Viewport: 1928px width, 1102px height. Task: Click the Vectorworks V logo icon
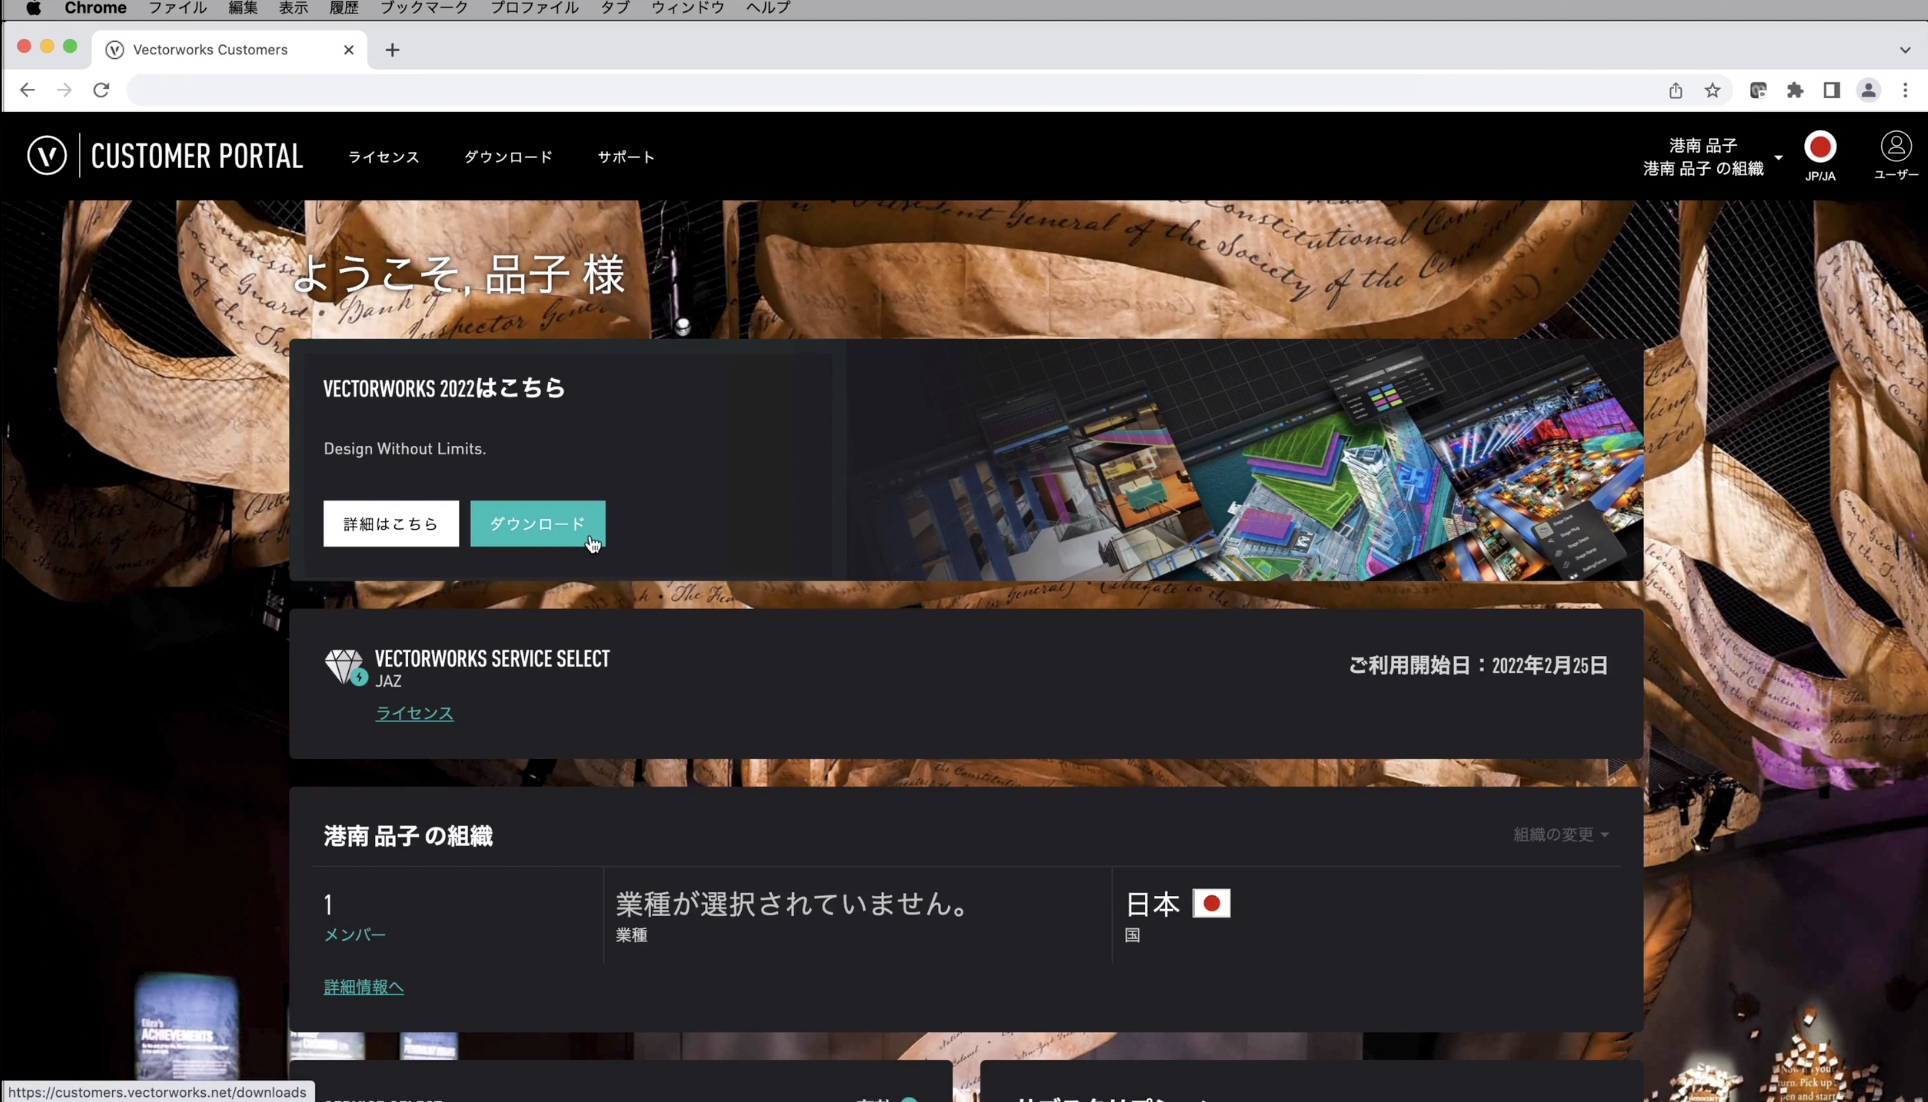click(47, 155)
